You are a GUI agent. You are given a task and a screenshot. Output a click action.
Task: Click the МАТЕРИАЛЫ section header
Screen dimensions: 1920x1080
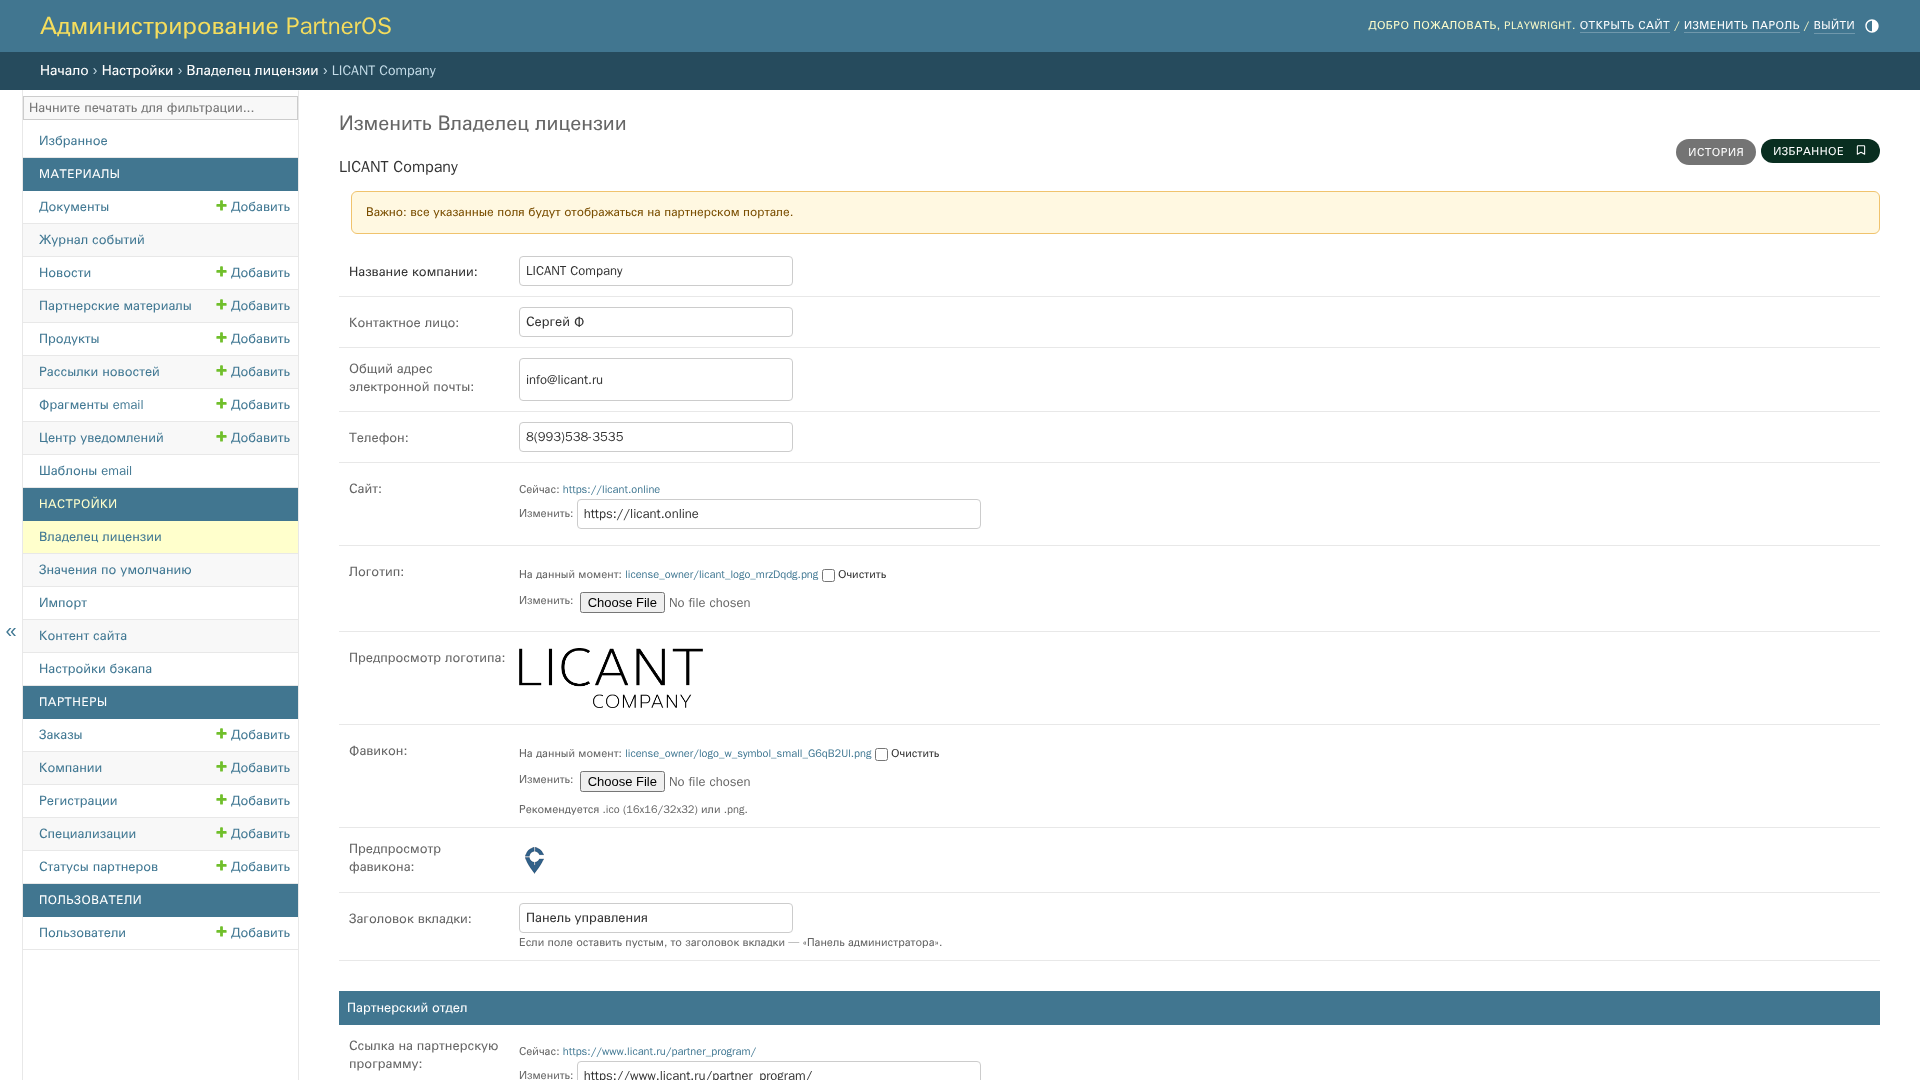pyautogui.click(x=160, y=174)
